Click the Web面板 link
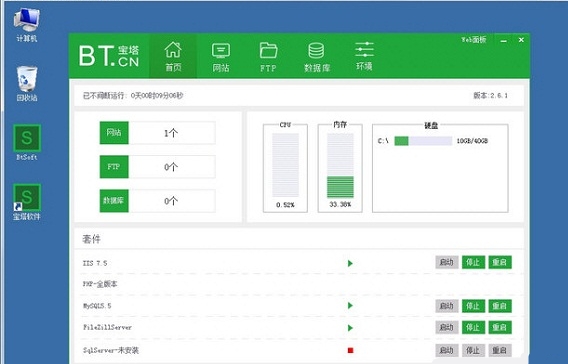 (x=474, y=40)
